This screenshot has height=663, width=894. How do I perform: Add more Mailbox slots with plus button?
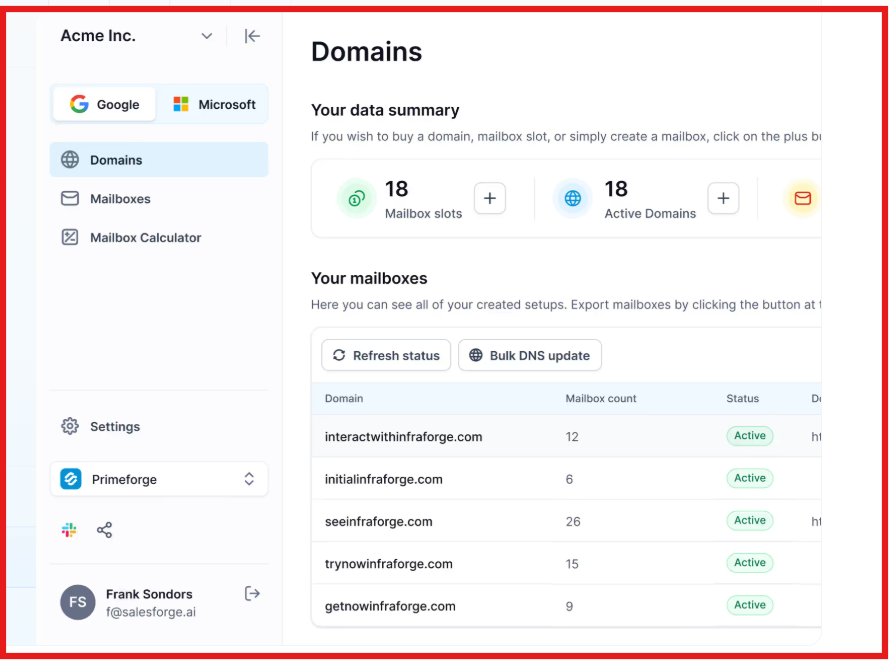point(490,198)
